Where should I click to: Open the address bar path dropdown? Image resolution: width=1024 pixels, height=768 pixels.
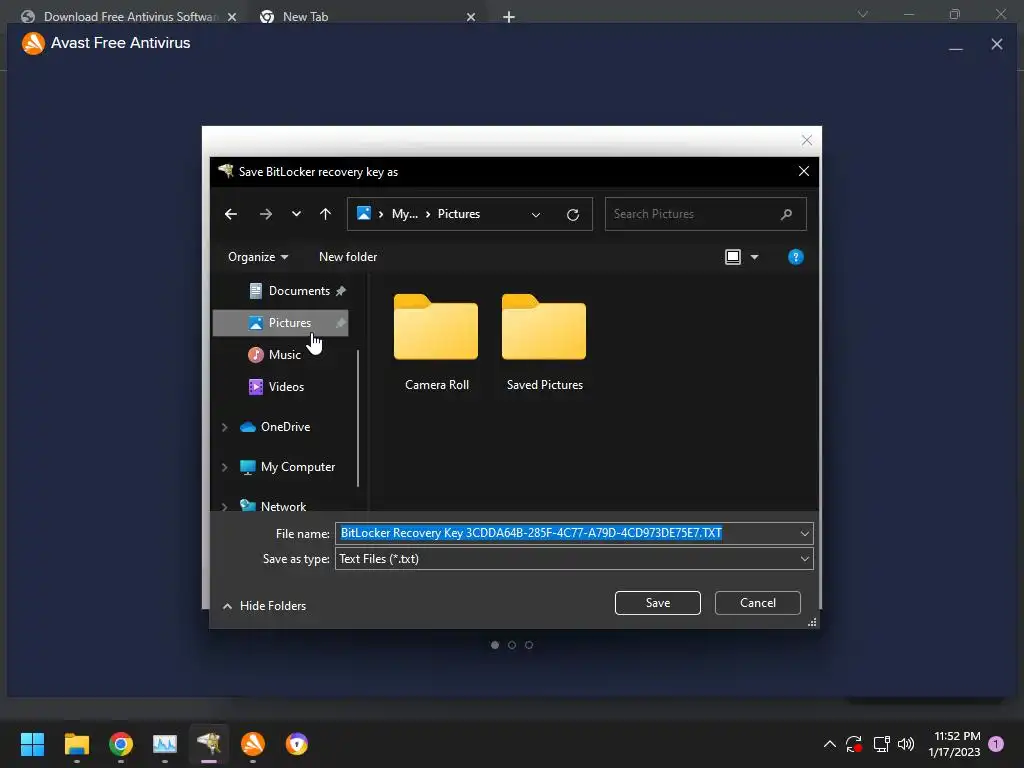click(536, 214)
